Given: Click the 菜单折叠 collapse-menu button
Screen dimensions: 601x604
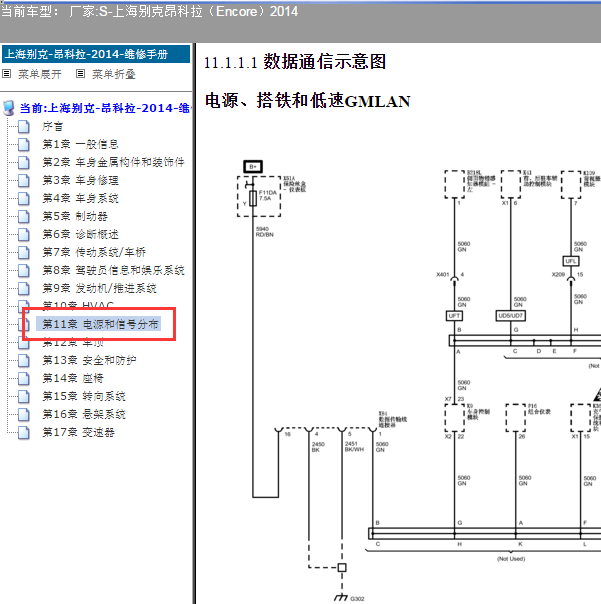Looking at the screenshot, I should pyautogui.click(x=114, y=74).
